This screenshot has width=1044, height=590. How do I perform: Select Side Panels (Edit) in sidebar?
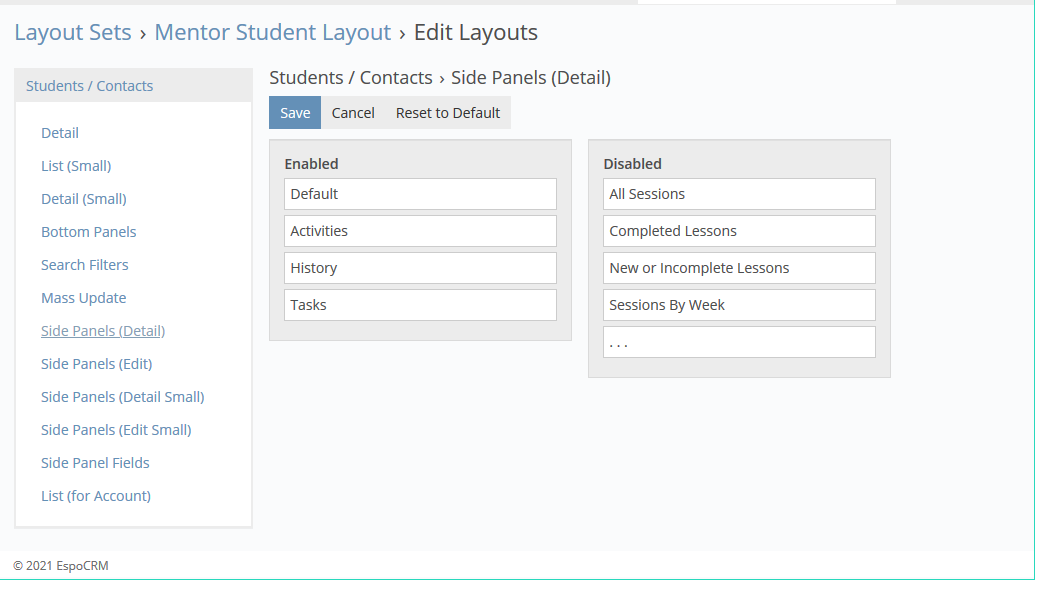[96, 364]
